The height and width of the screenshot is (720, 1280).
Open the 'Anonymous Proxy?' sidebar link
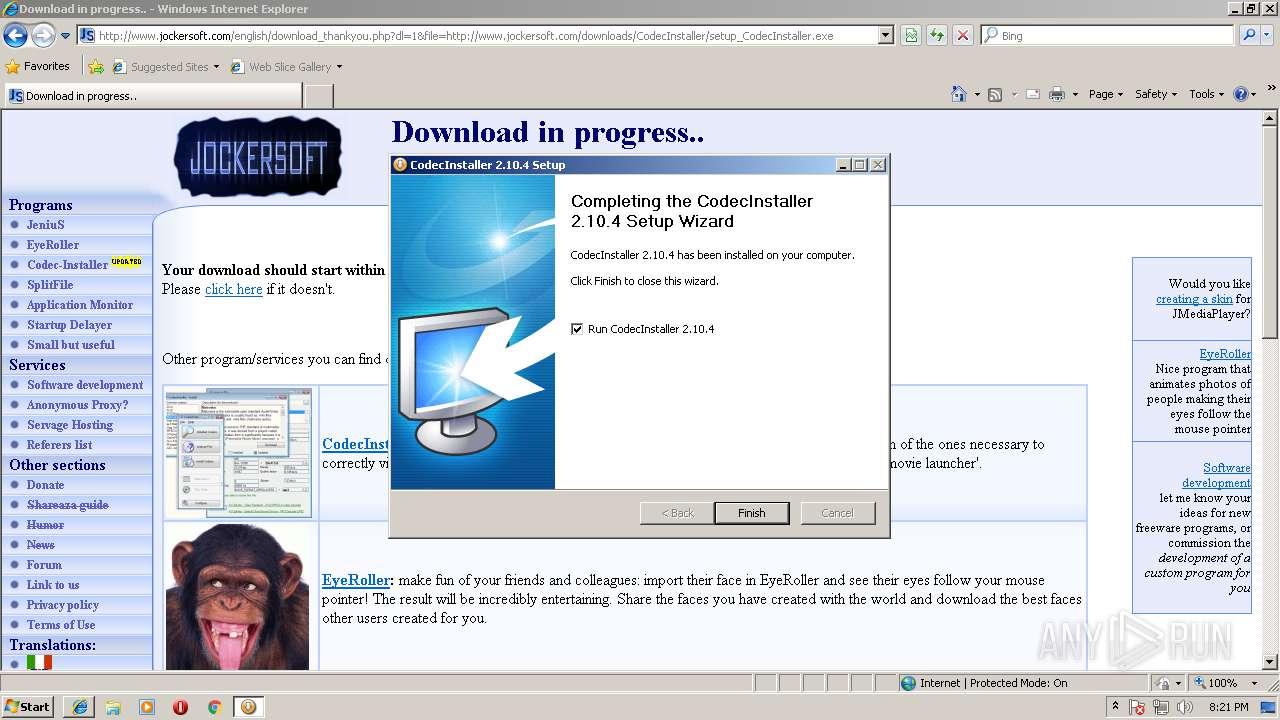[x=77, y=405]
